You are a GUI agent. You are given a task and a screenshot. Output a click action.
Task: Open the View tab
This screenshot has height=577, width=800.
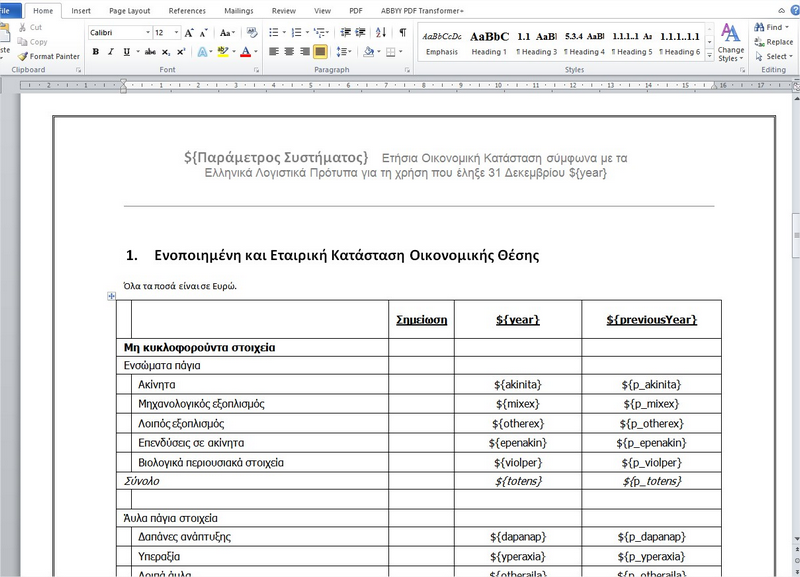[x=322, y=11]
